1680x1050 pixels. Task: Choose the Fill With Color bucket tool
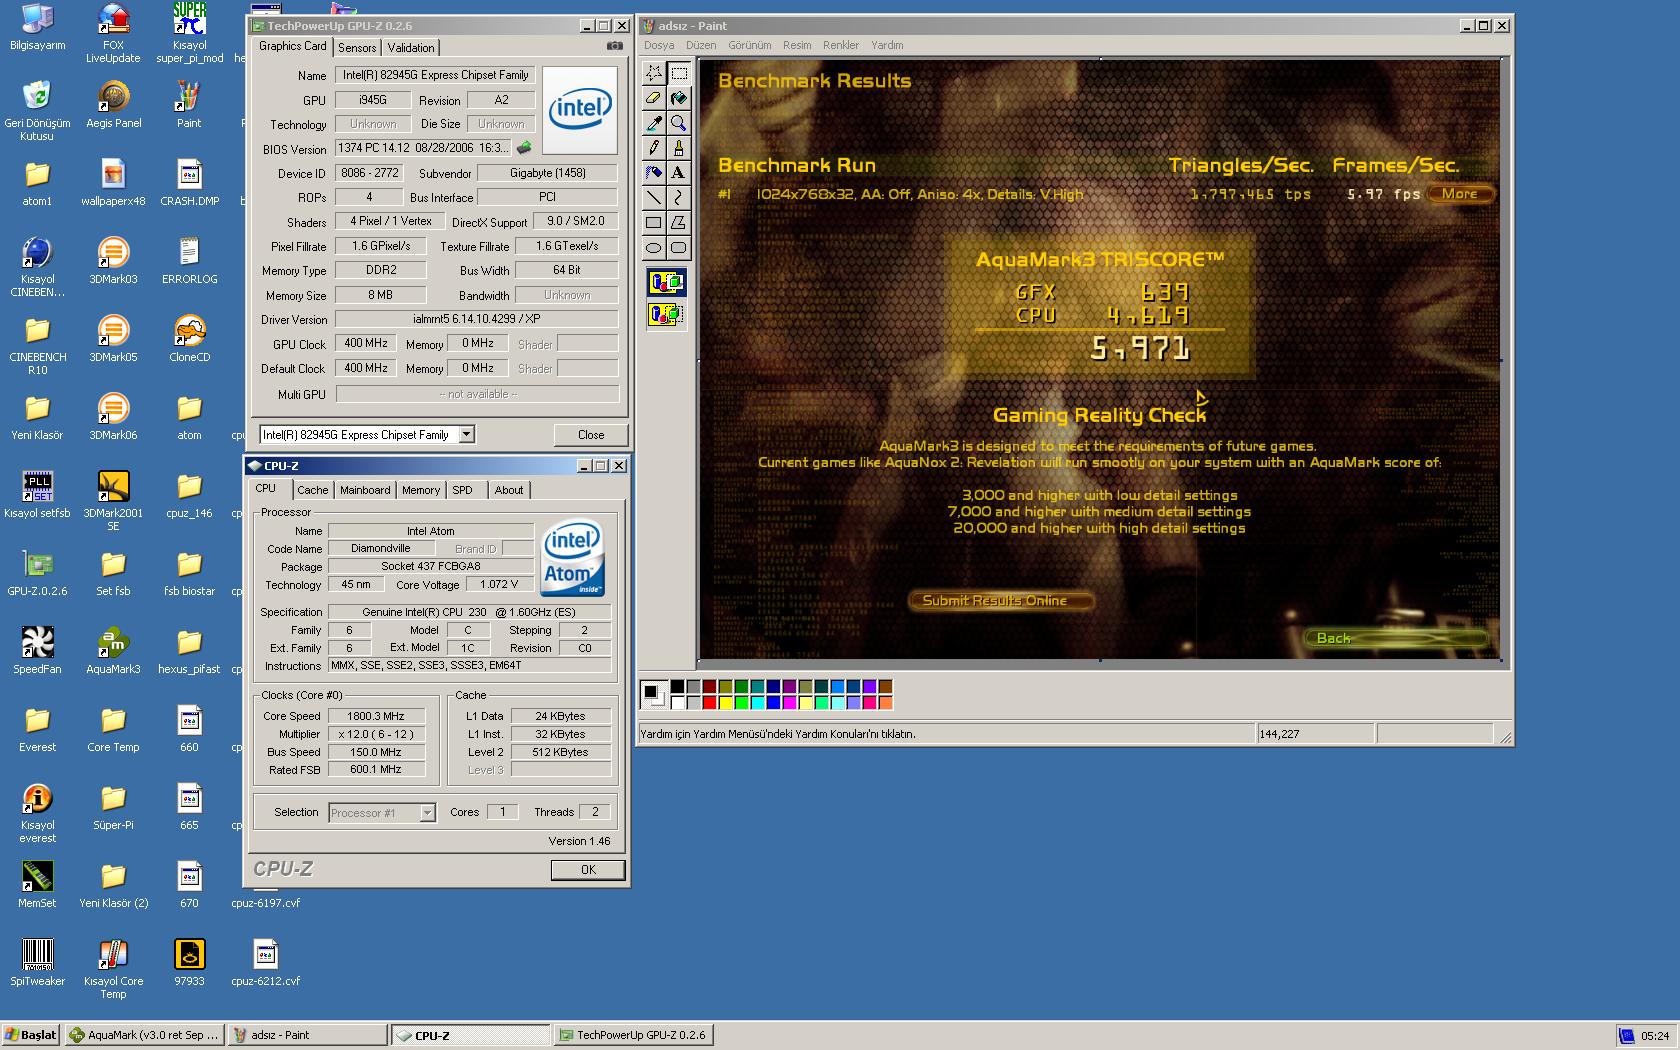679,98
